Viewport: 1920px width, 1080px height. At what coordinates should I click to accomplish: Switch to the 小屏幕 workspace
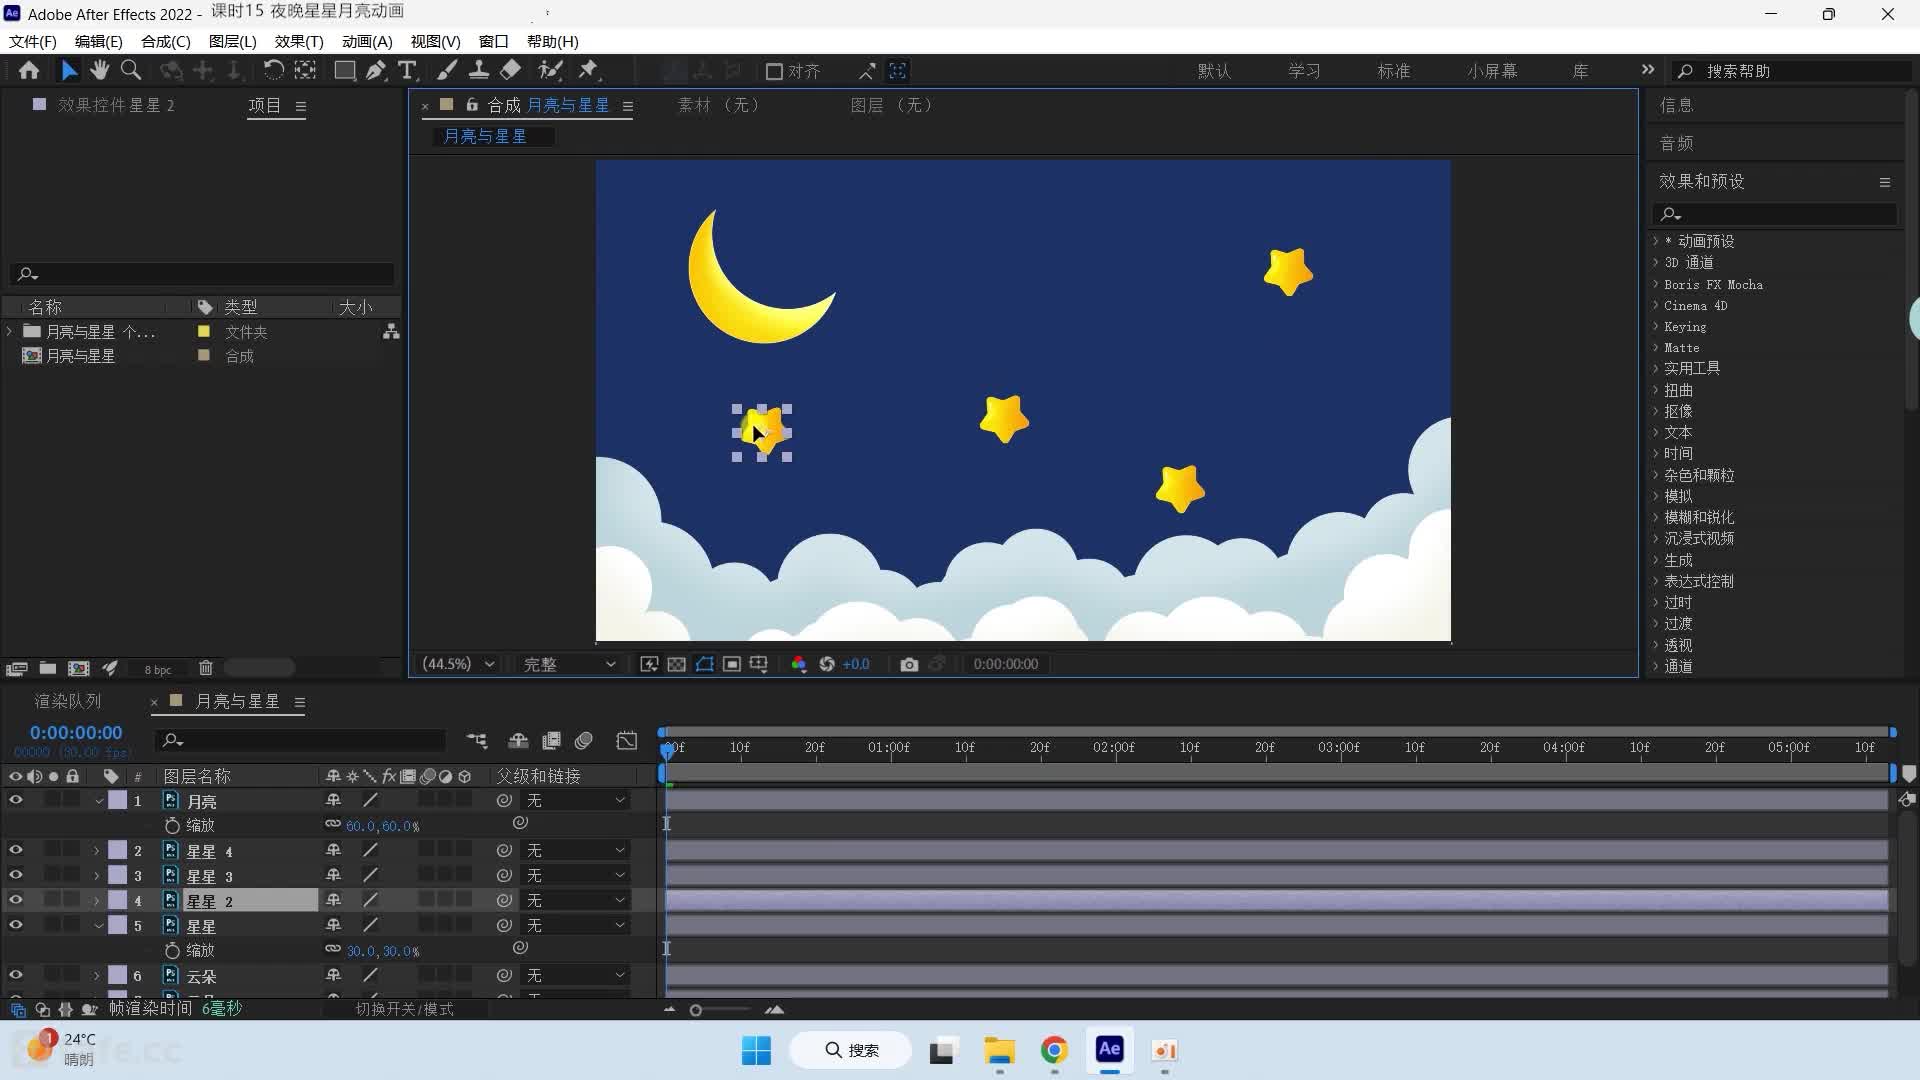coord(1492,71)
